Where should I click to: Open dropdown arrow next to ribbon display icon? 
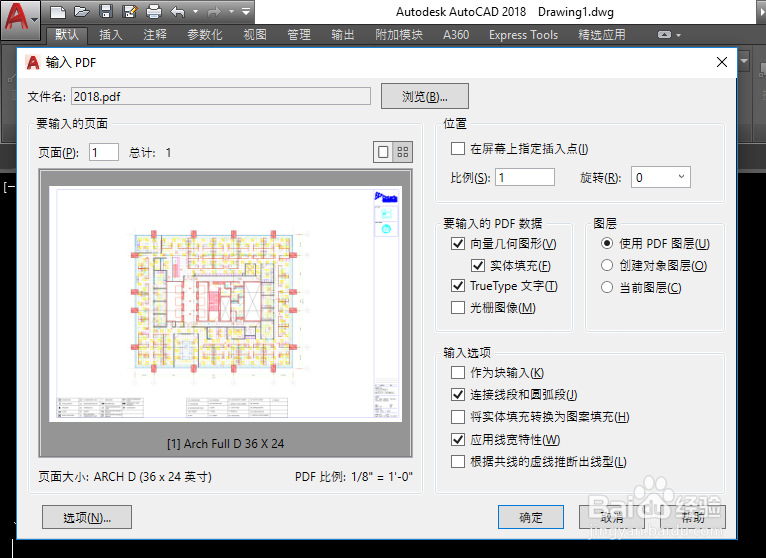coord(679,35)
